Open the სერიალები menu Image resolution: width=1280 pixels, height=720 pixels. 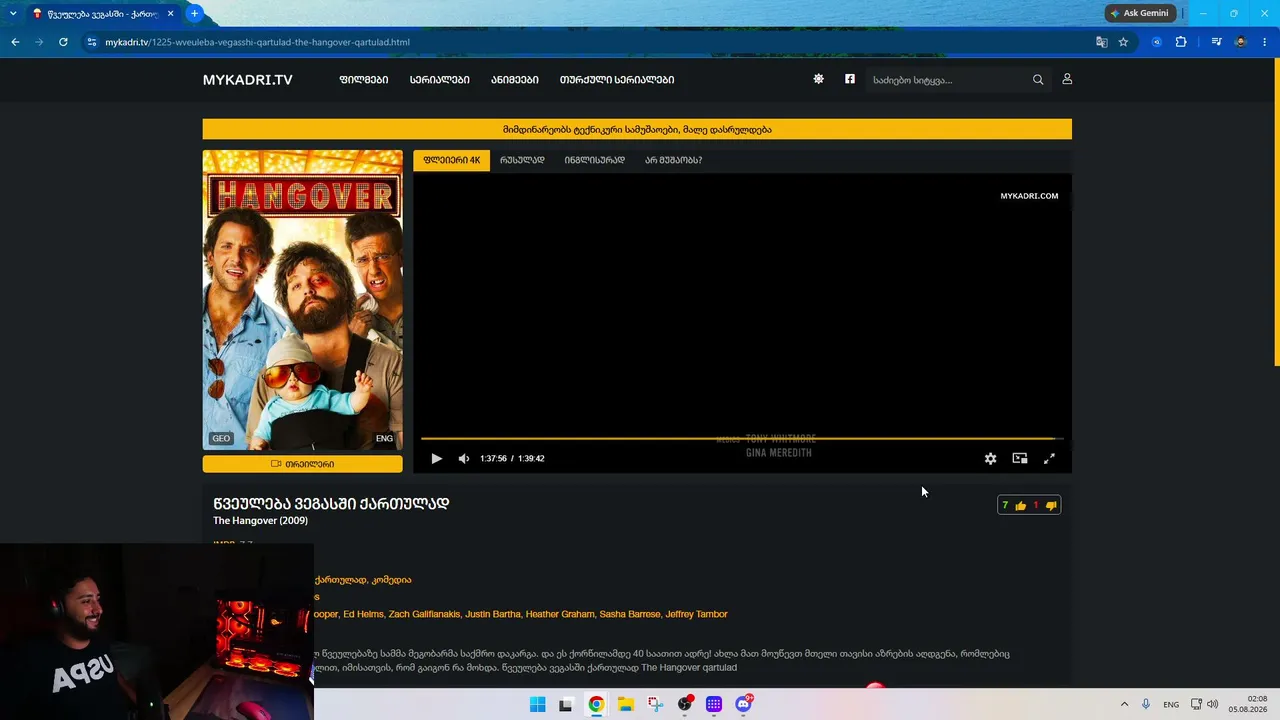439,80
